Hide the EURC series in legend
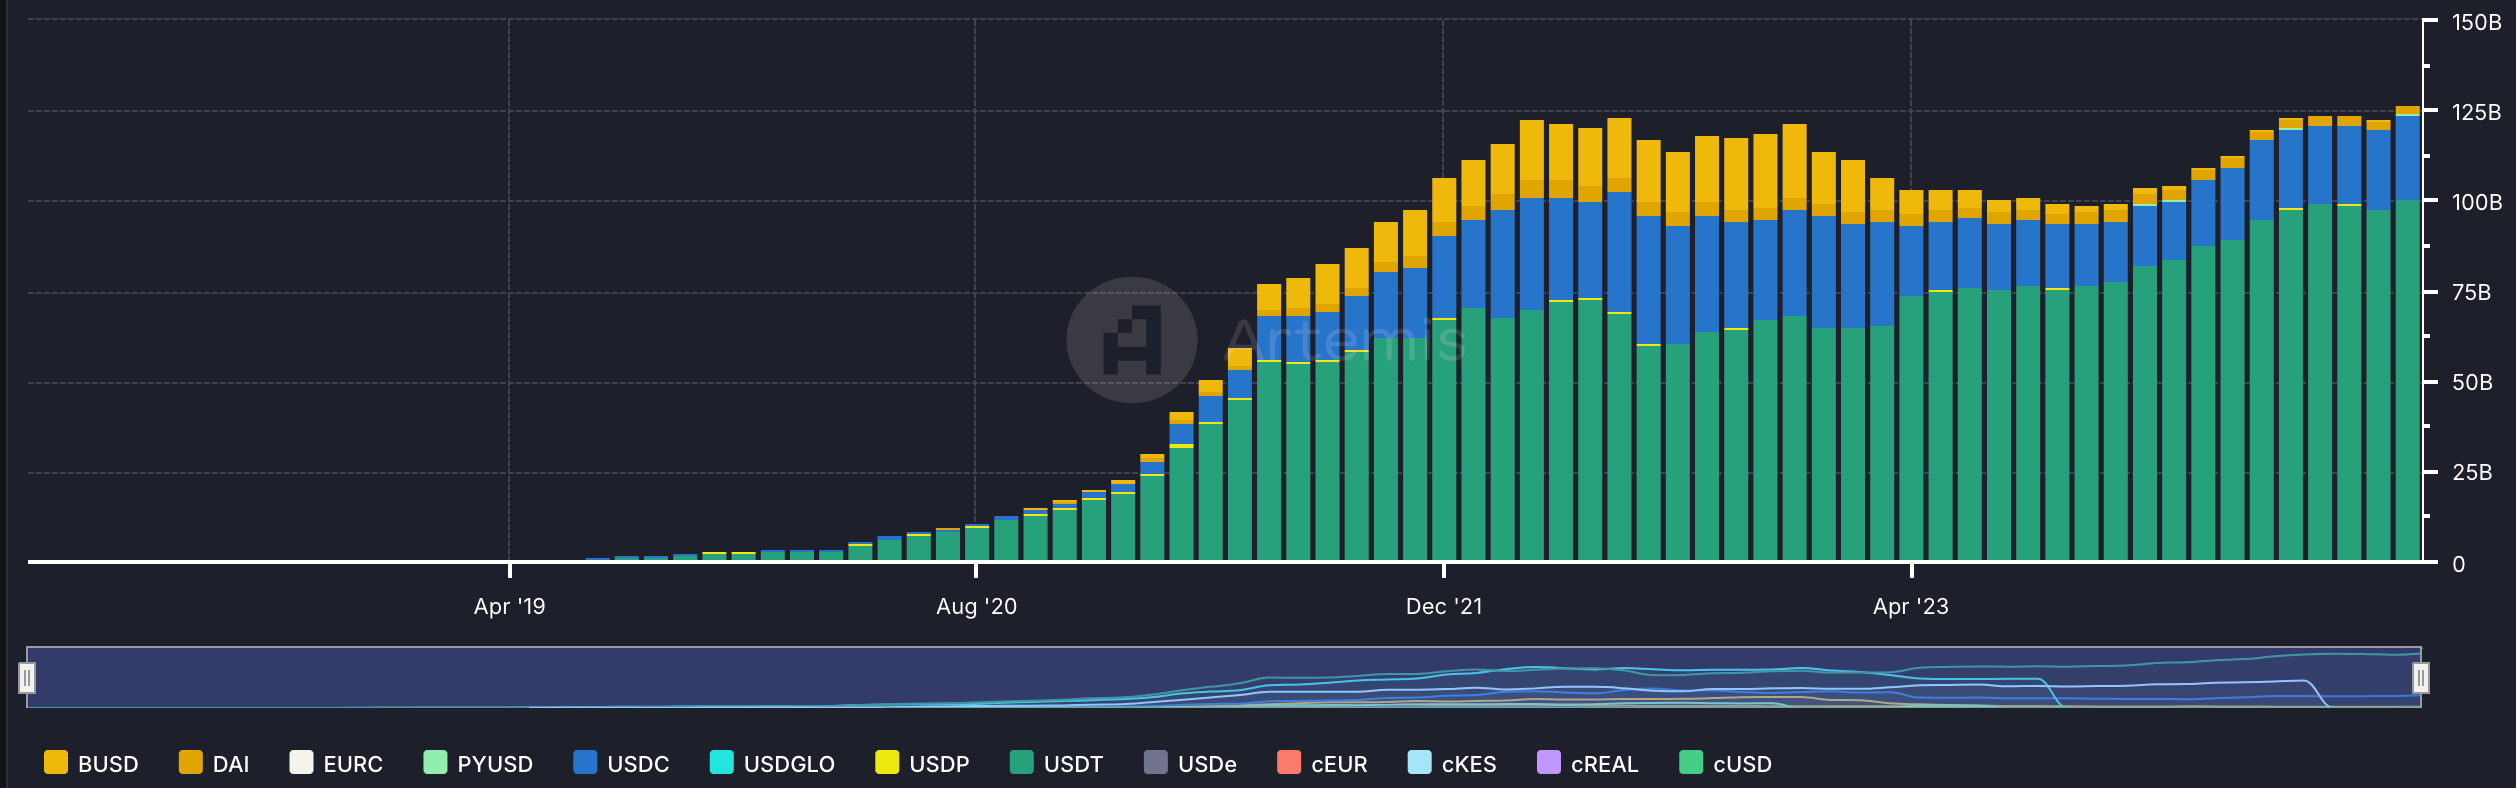This screenshot has height=788, width=2516. (336, 763)
